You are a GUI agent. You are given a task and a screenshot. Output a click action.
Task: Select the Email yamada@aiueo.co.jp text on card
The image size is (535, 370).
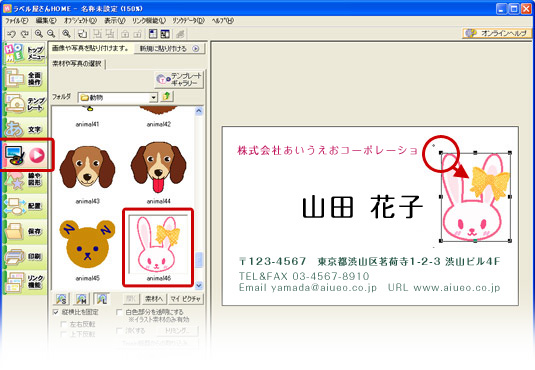[x=307, y=287]
